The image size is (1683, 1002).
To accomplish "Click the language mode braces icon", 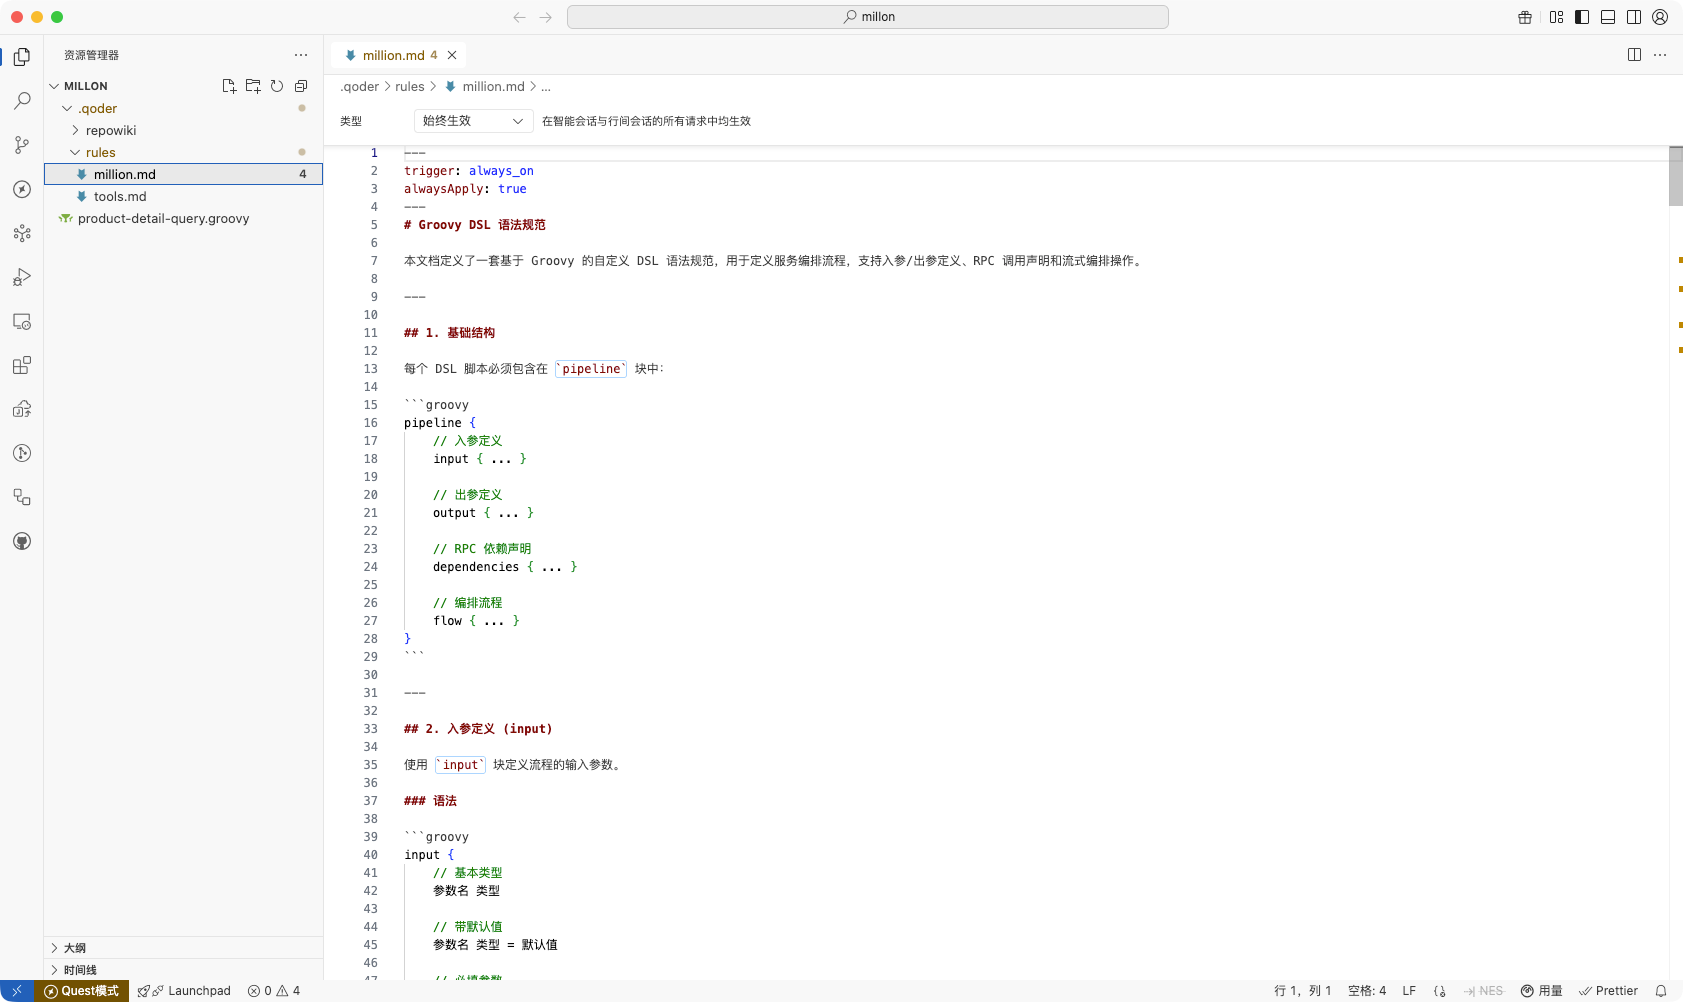I will pos(1440,991).
